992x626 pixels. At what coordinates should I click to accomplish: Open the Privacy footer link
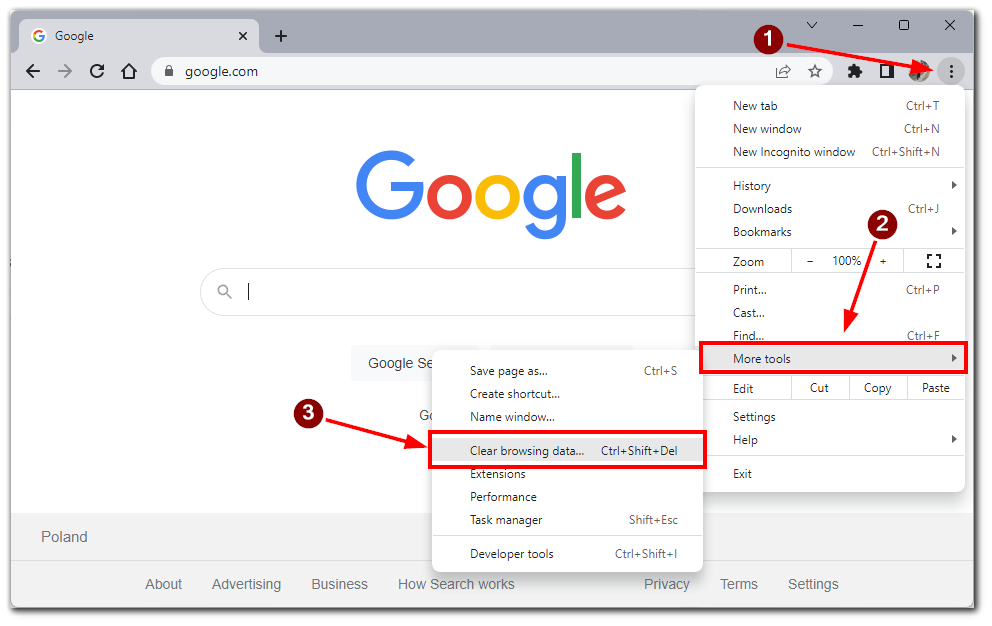click(x=667, y=584)
